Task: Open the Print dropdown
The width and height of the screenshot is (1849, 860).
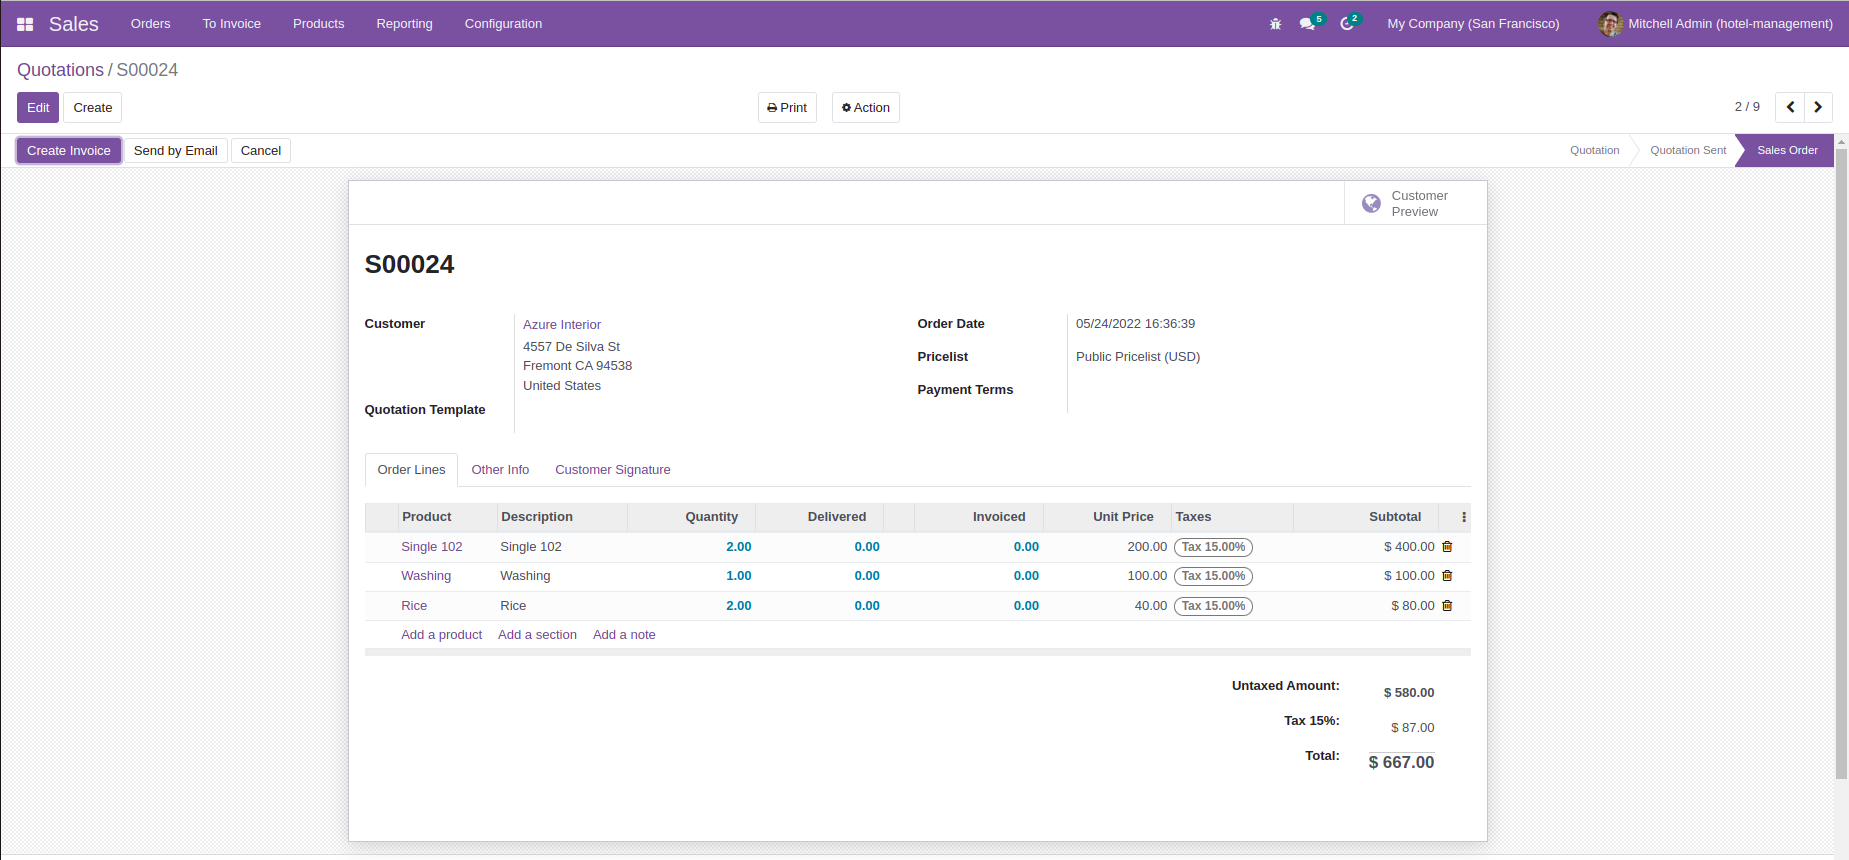Action: tap(787, 108)
